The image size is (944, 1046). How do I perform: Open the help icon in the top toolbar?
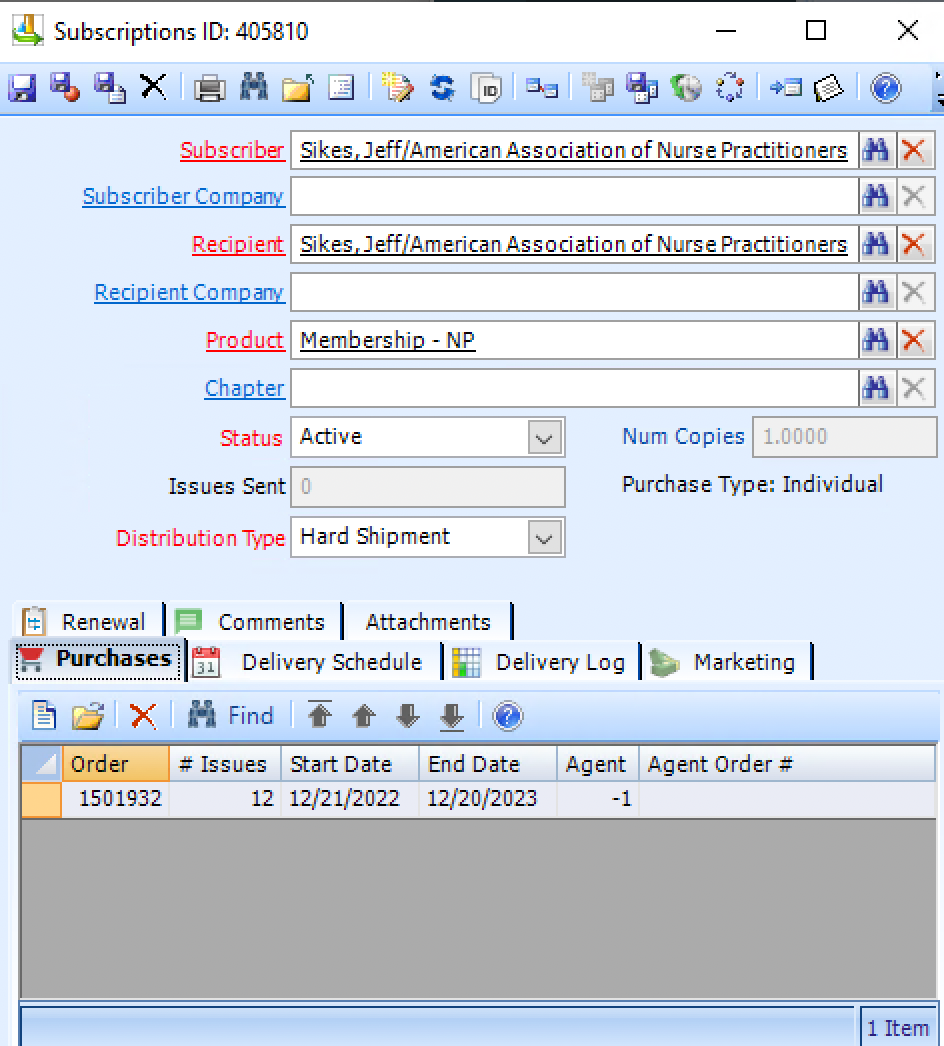(885, 88)
